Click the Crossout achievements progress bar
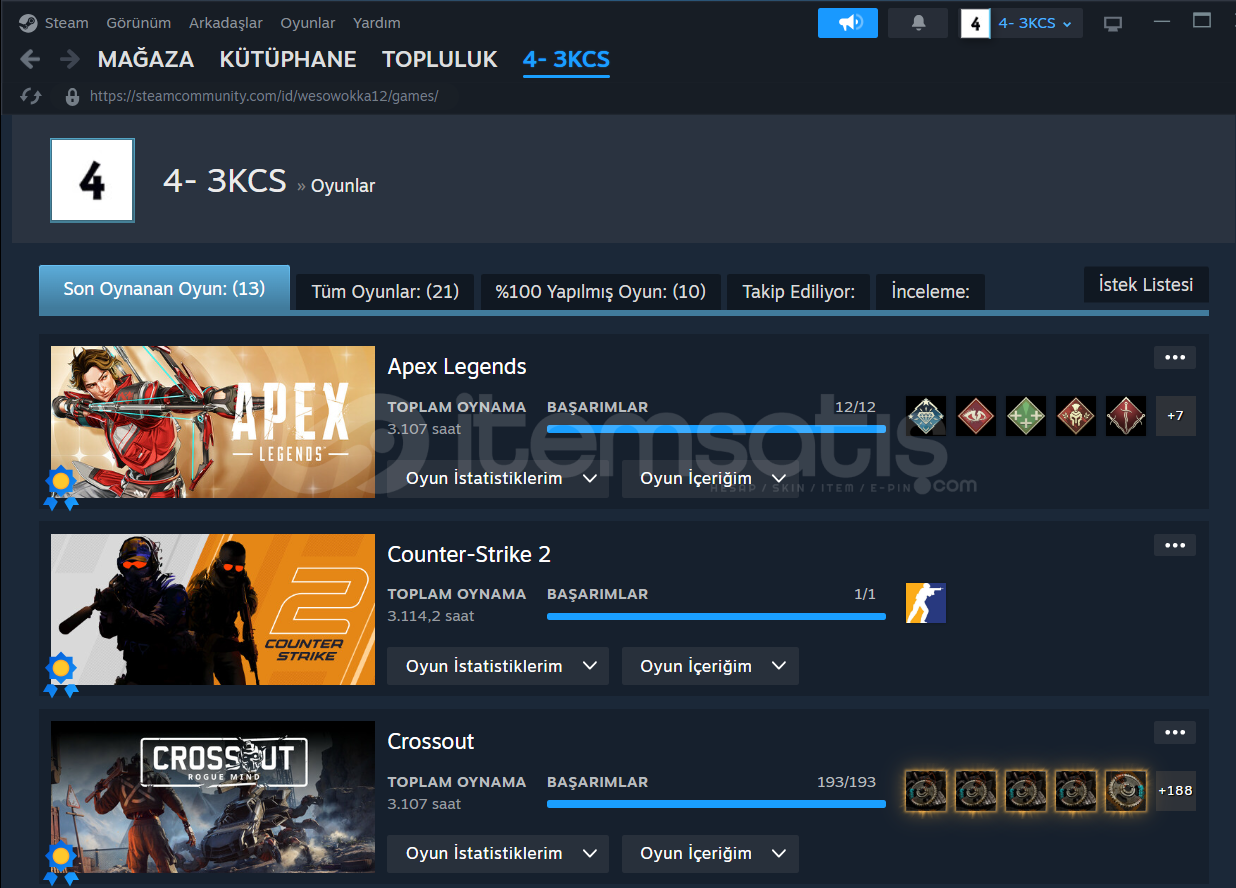Viewport: 1236px width, 888px height. [716, 804]
